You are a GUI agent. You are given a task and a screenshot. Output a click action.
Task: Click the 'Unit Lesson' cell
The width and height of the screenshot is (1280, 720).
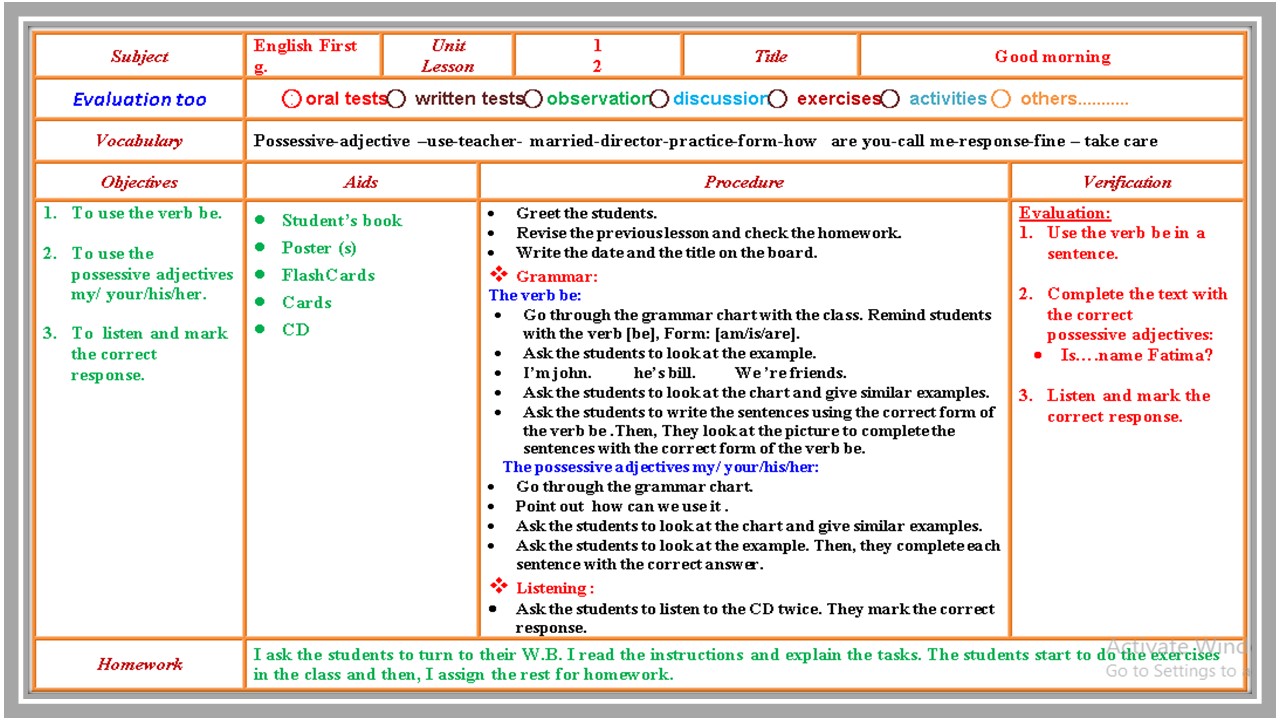coord(448,56)
